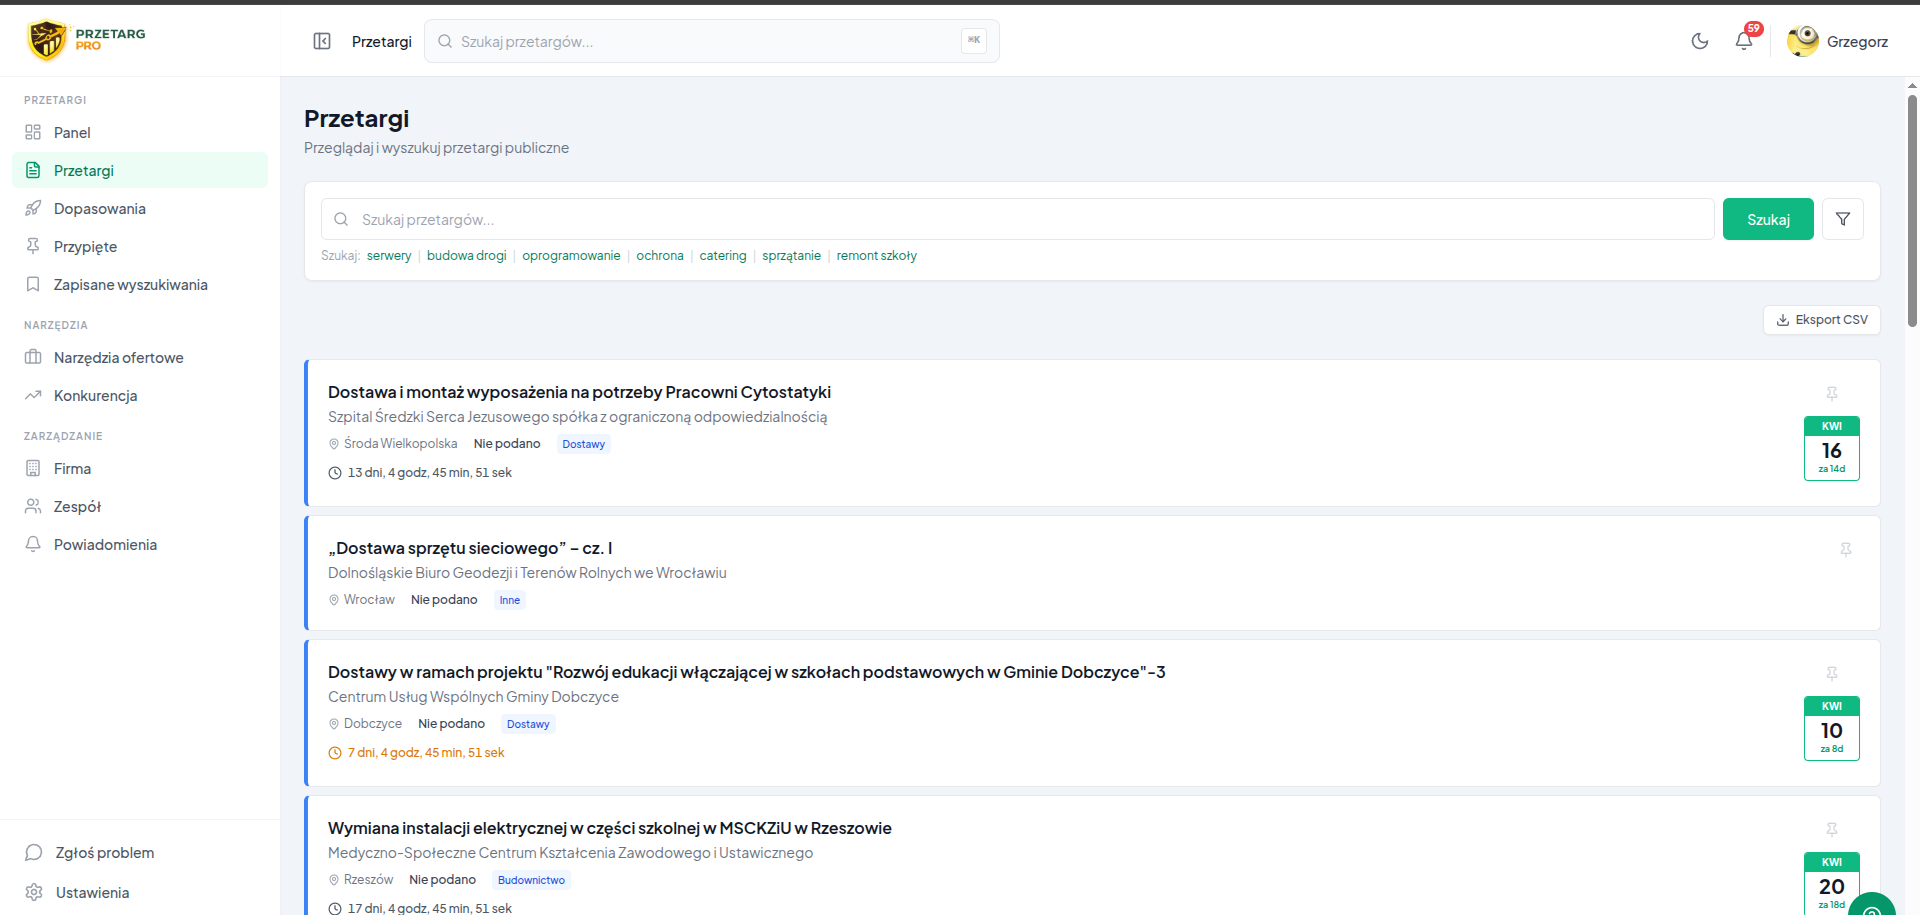Select the remont szkoły suggestion

(876, 256)
